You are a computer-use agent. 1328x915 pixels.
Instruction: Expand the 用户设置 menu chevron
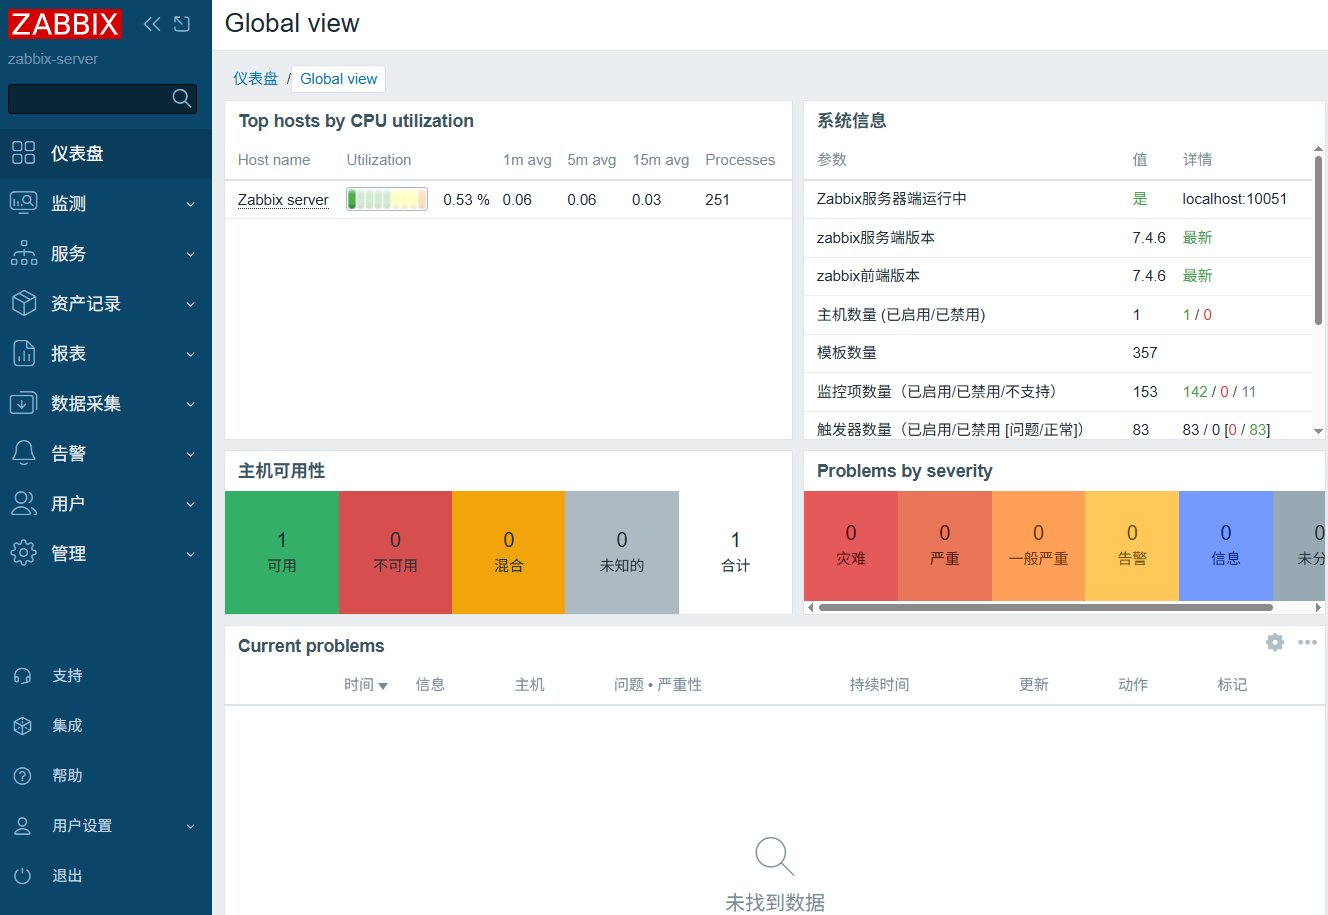tap(191, 826)
